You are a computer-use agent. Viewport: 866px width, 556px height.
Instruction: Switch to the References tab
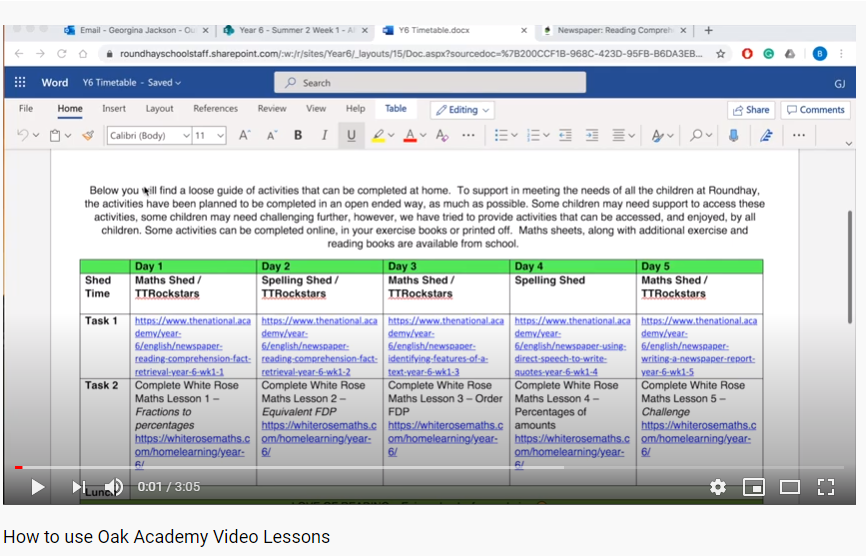click(215, 109)
